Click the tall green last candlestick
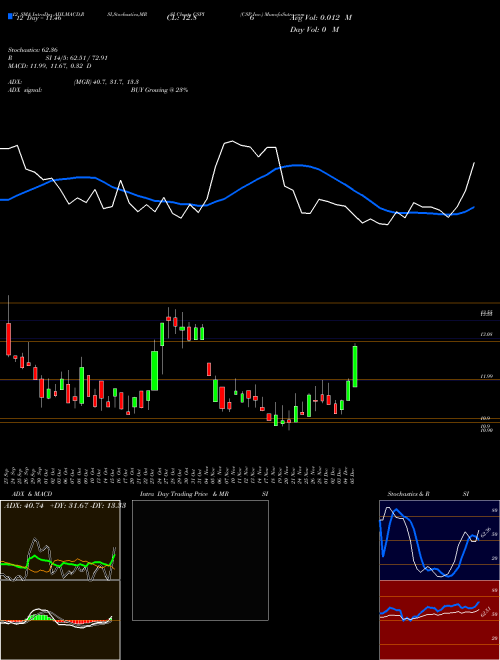This screenshot has height=660, width=500. (x=355, y=366)
